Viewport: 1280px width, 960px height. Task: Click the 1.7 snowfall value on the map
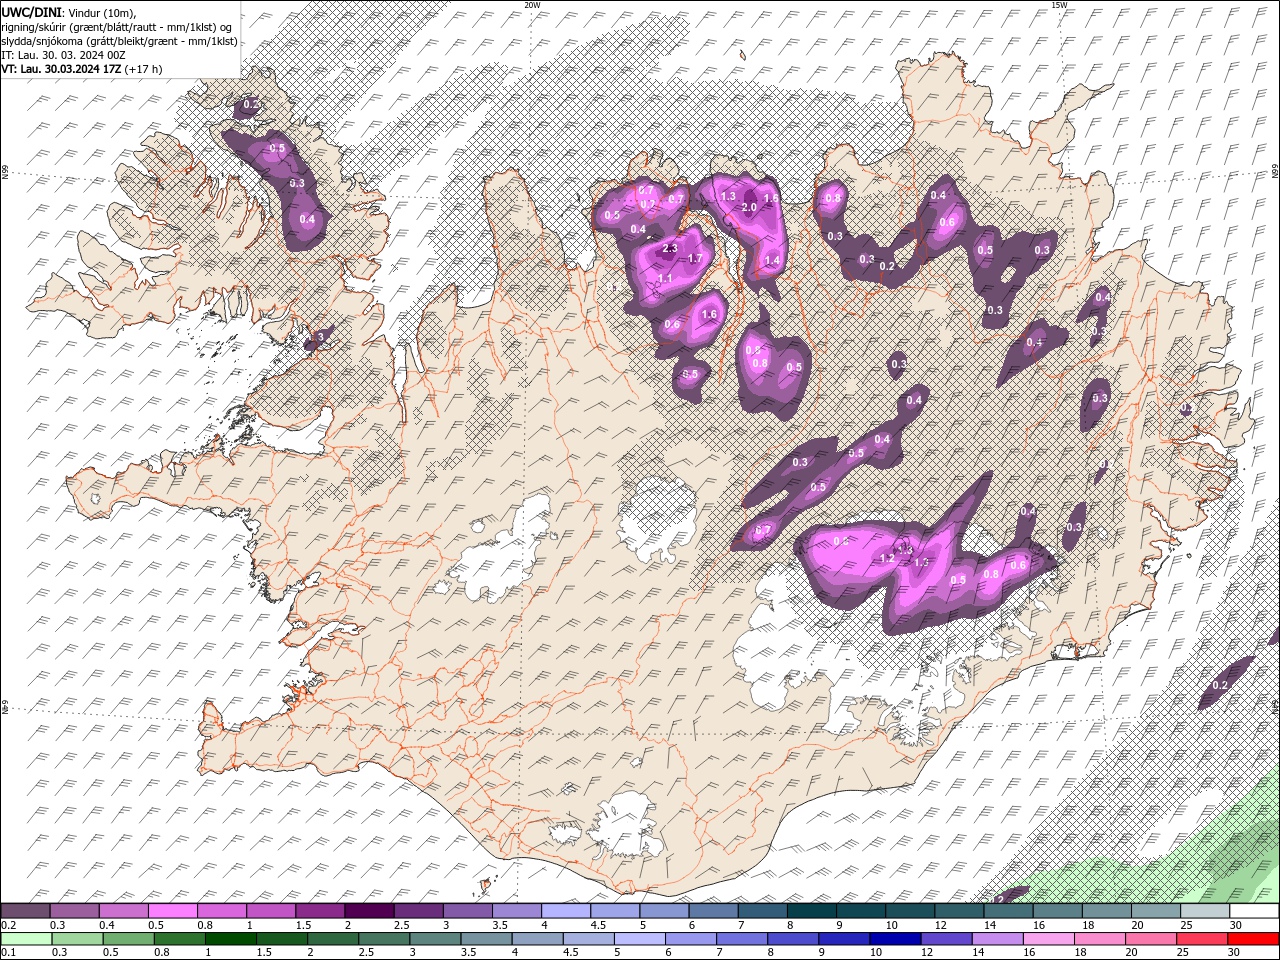point(696,258)
